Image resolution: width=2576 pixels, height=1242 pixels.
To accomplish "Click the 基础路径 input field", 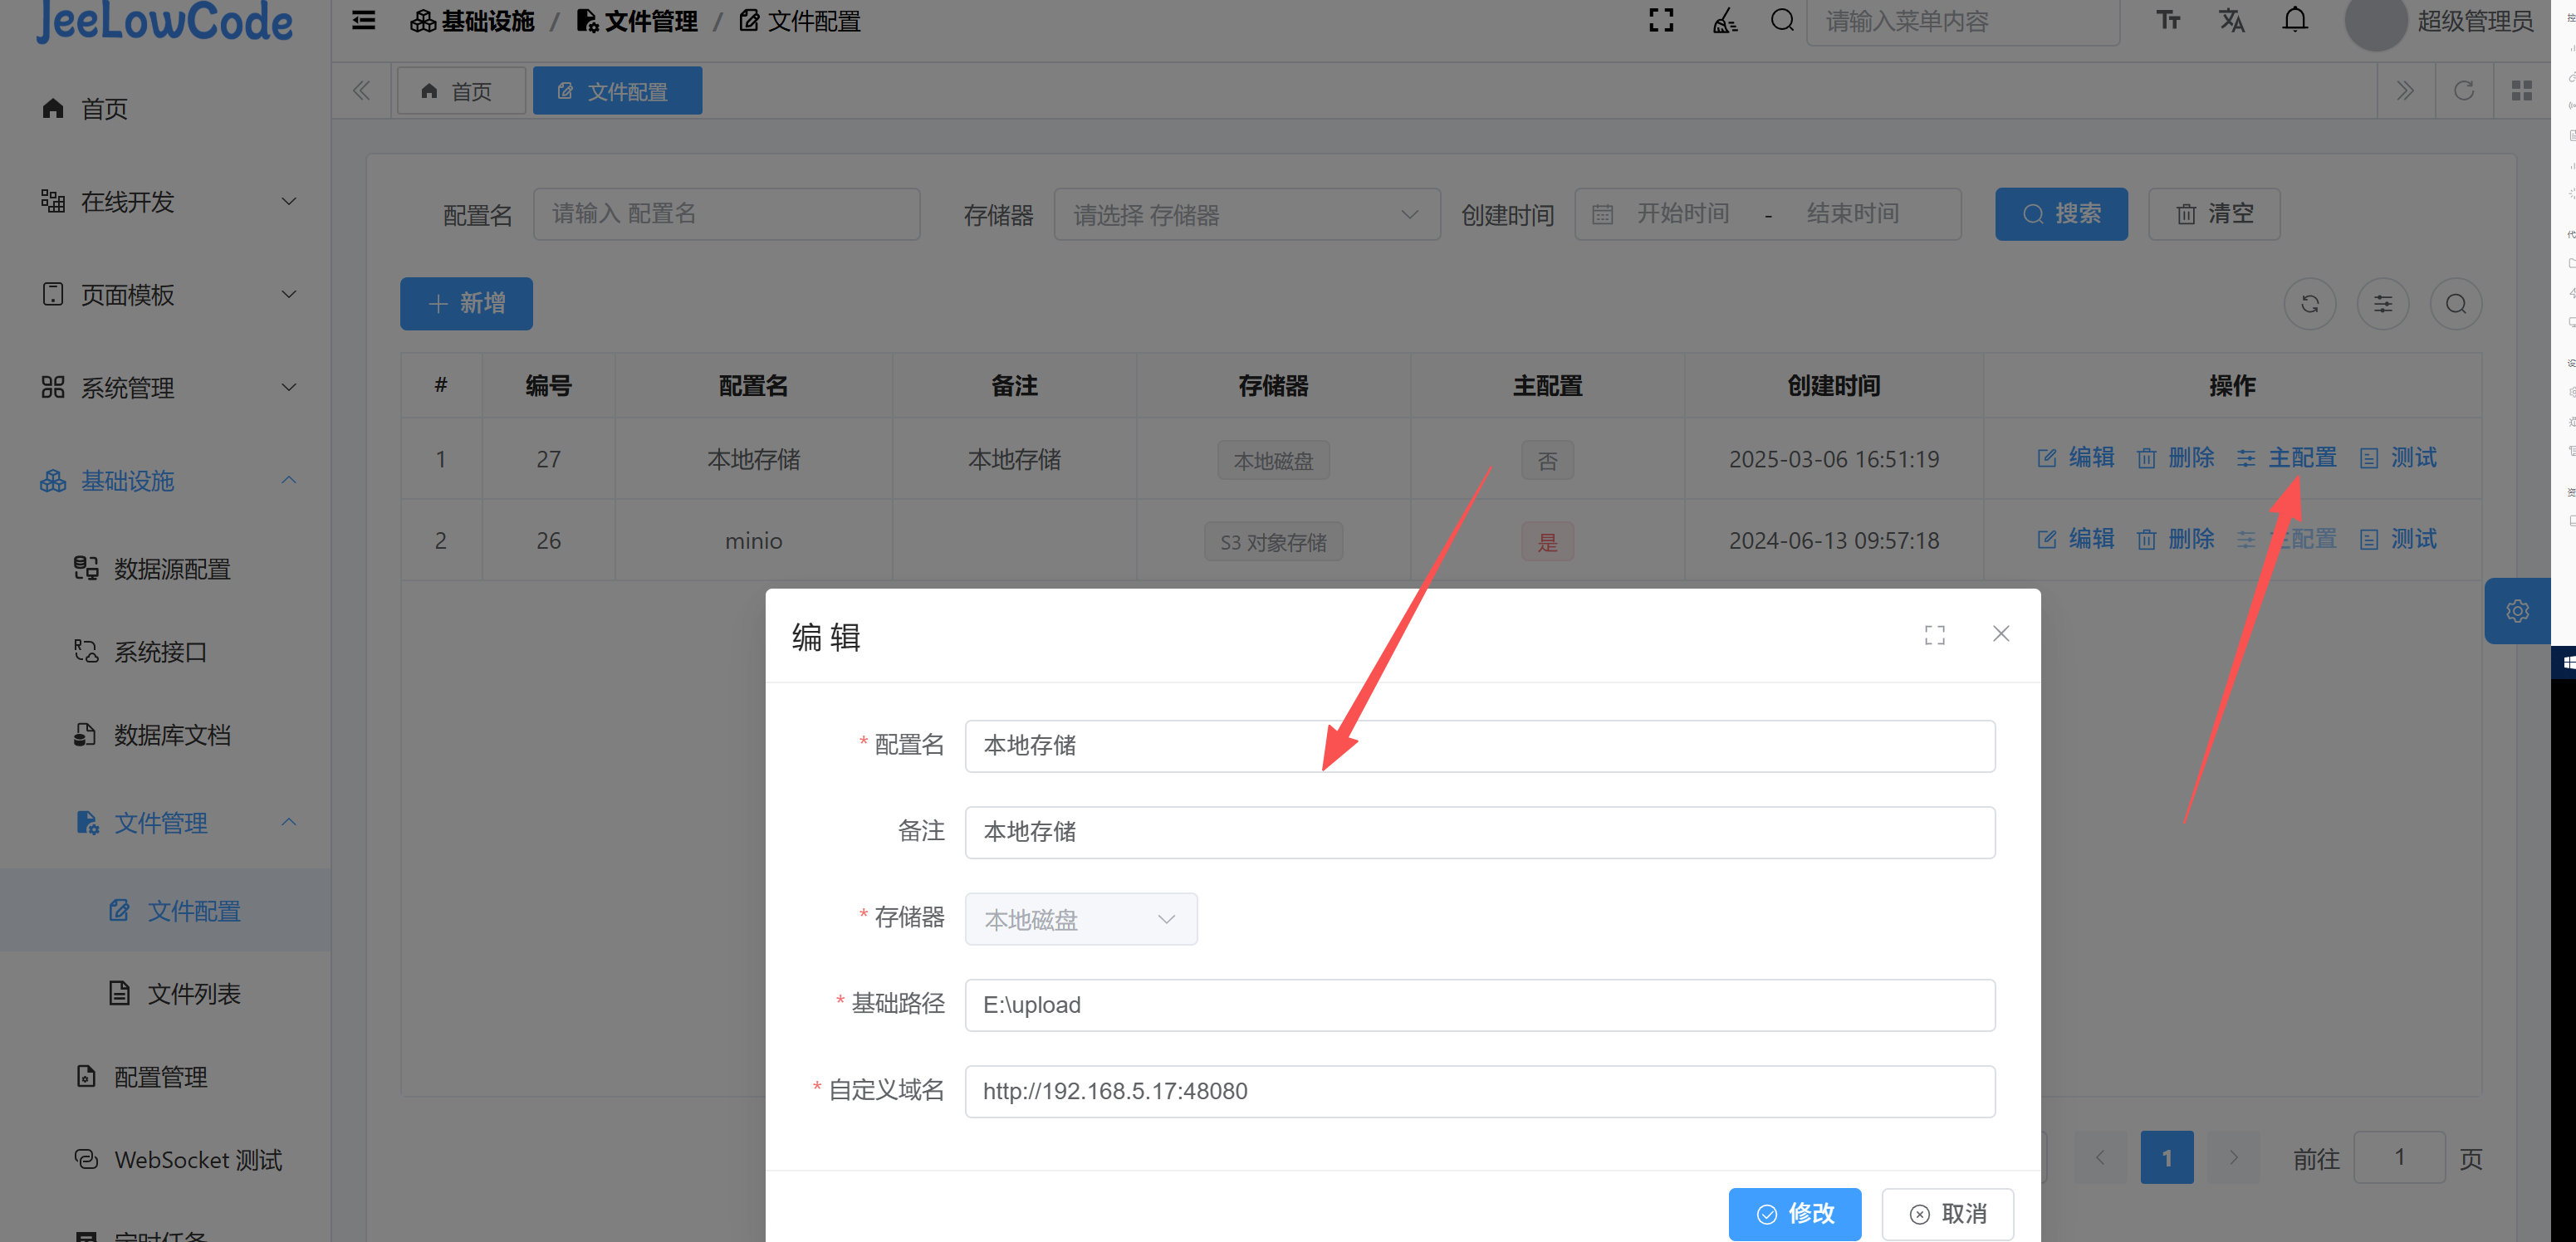I will [x=1478, y=1005].
